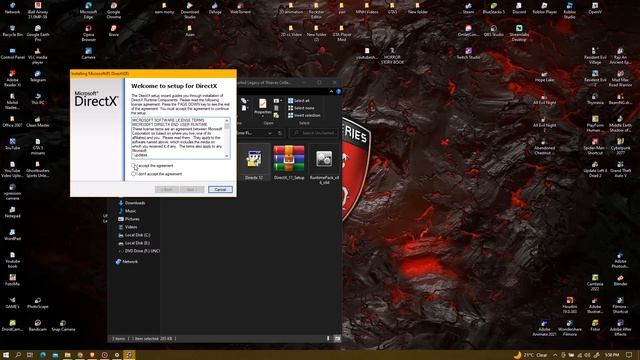Select the DirectX_11_Setup archive file
Viewport: 640px width, 360px height.
click(x=289, y=163)
